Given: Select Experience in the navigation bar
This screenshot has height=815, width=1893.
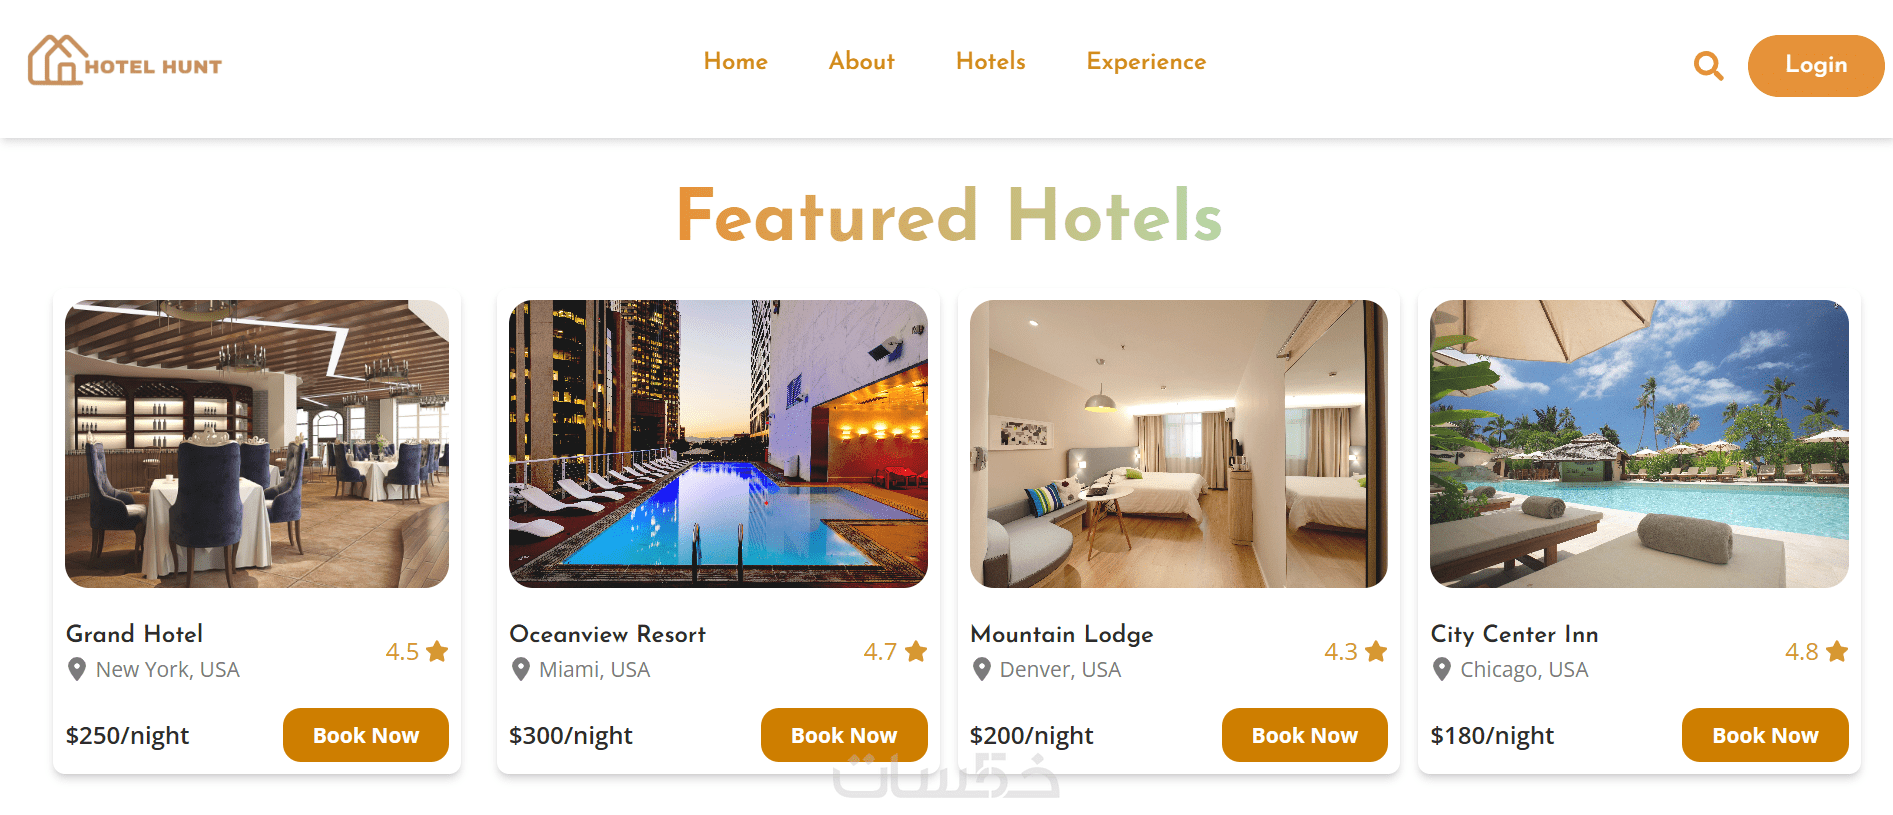Looking at the screenshot, I should pos(1146,62).
